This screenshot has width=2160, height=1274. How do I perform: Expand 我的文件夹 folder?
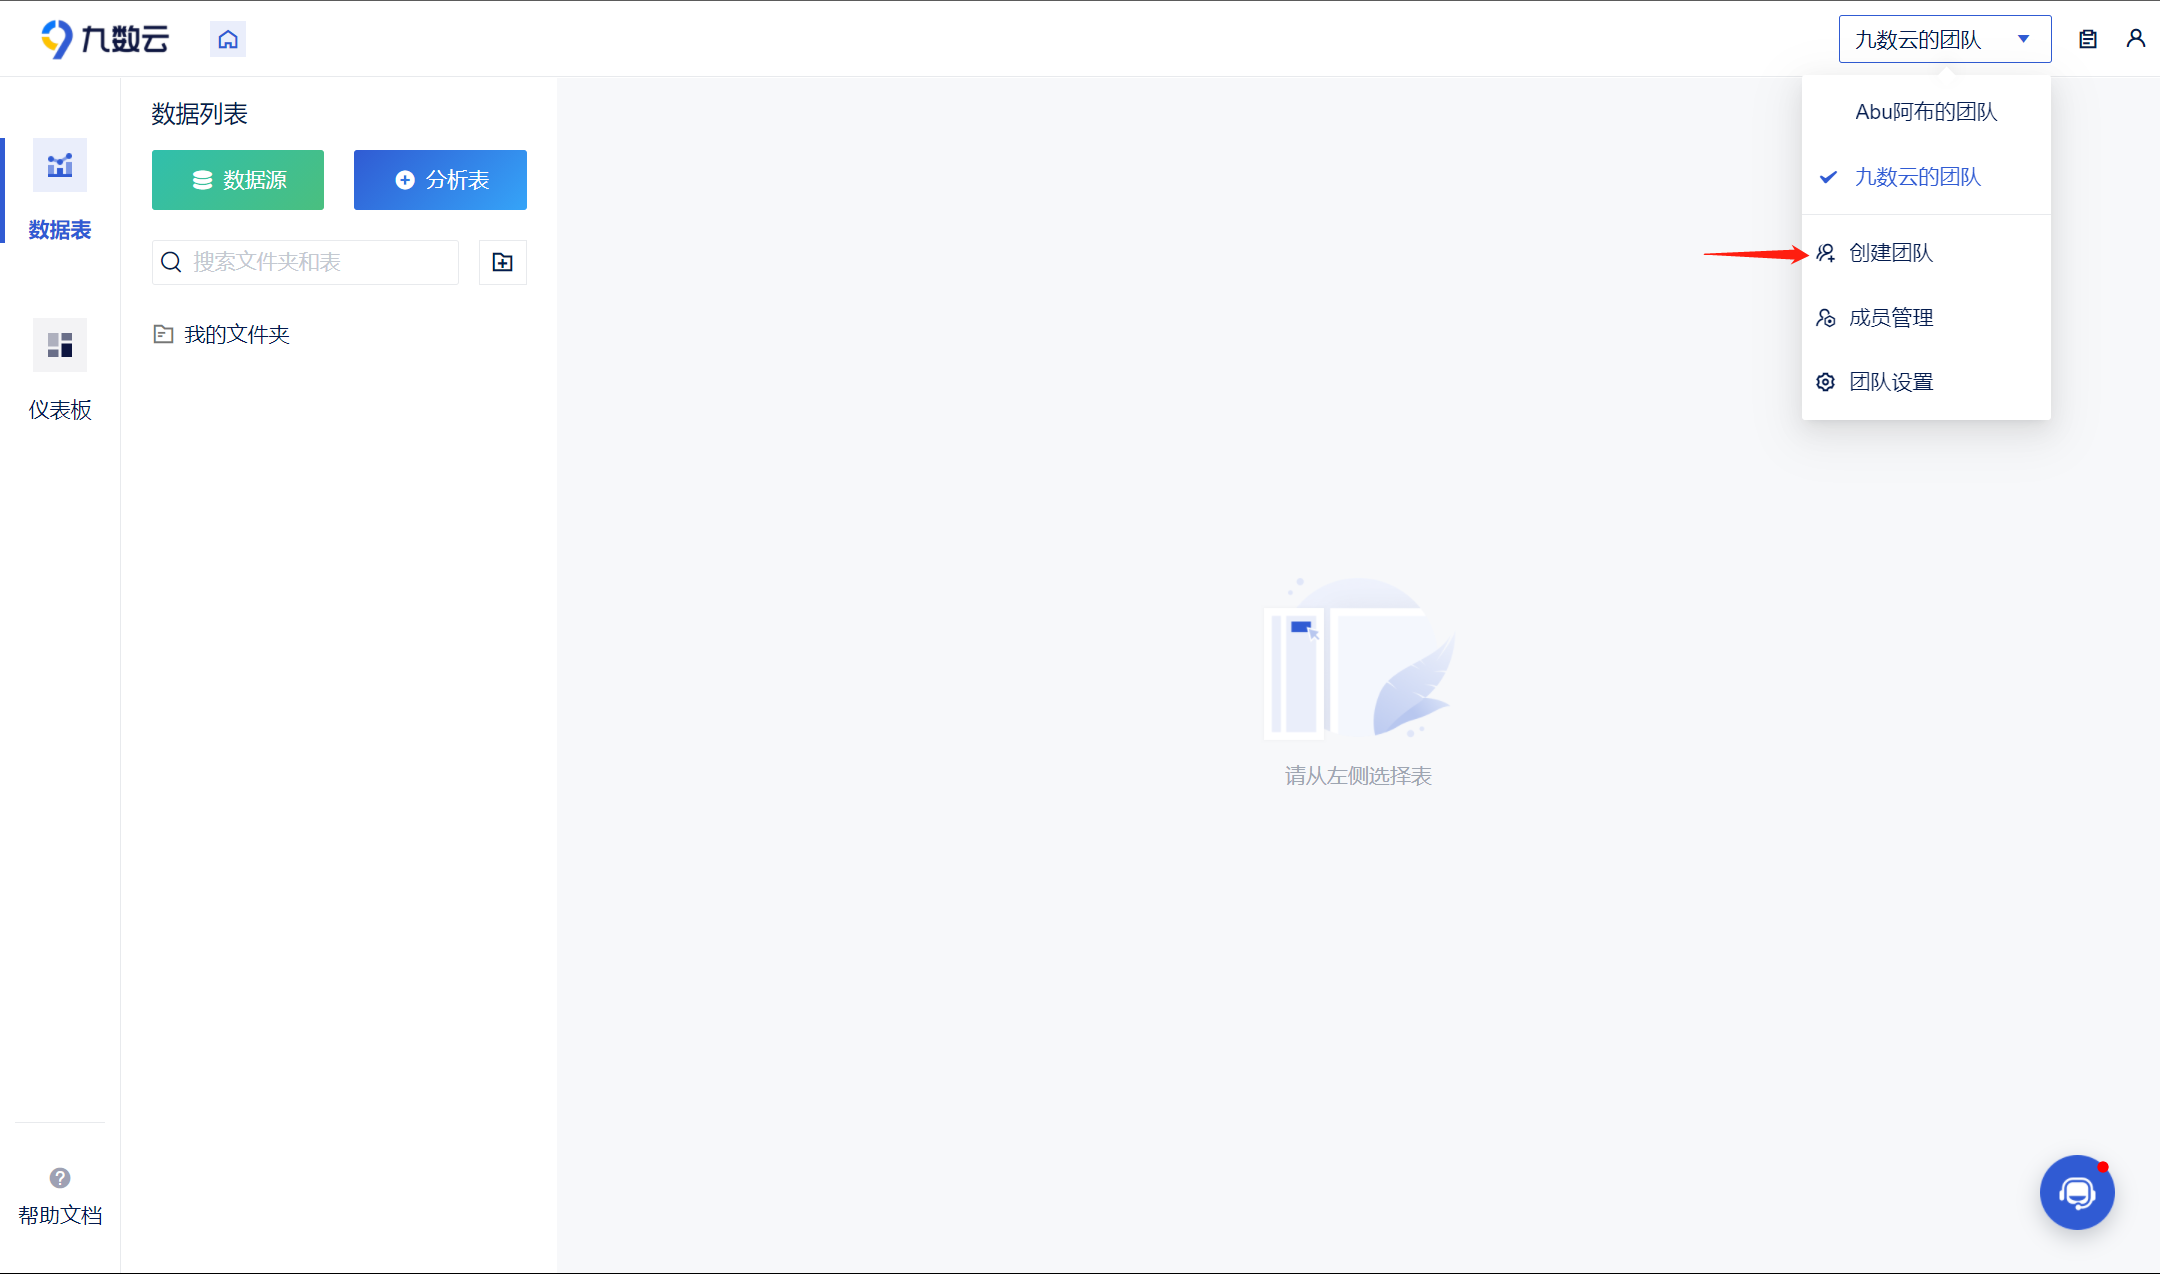236,334
